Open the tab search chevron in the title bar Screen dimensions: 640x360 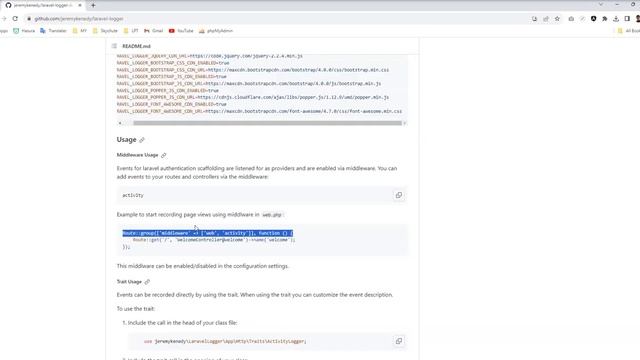point(601,4)
